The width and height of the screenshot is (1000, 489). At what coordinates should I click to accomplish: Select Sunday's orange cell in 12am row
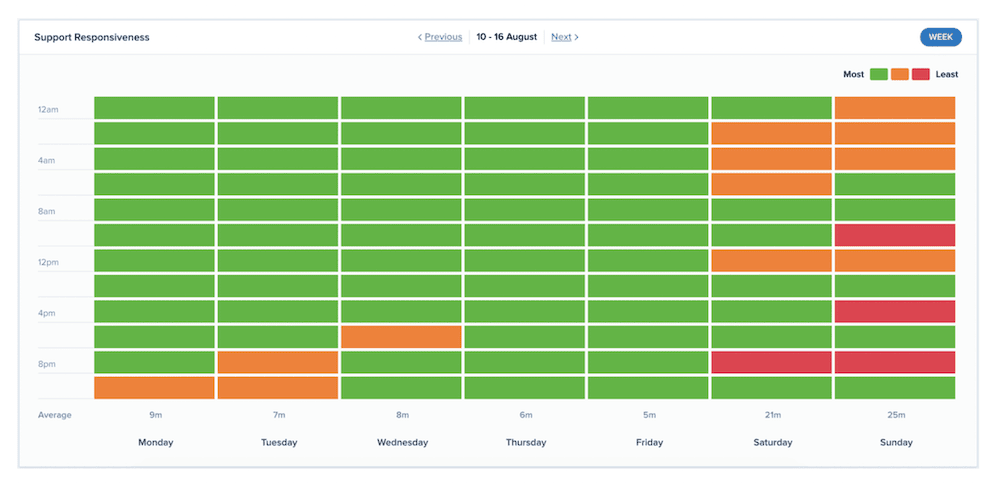click(895, 108)
